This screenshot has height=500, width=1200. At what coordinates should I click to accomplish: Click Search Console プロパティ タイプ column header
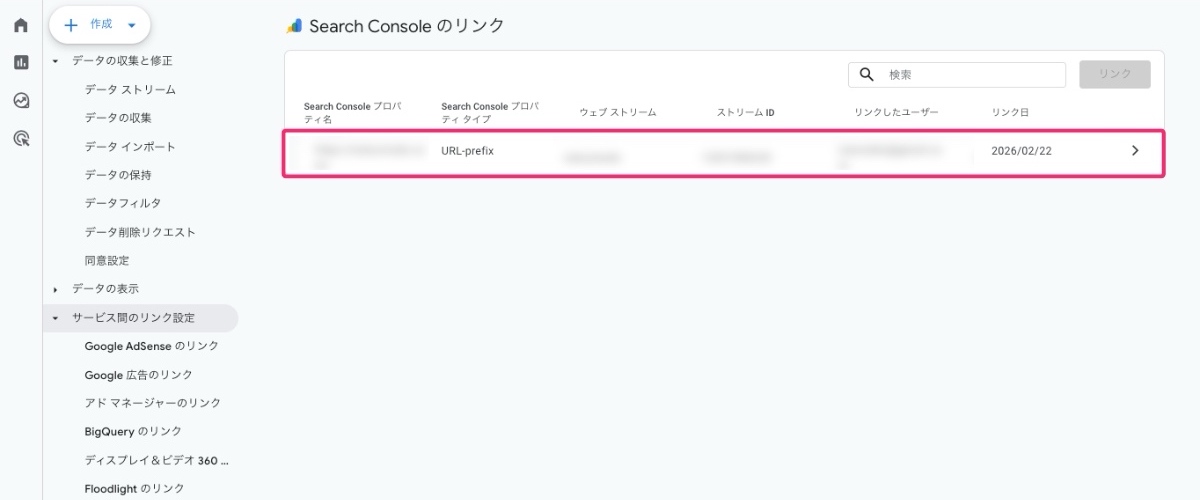pyautogui.click(x=490, y=113)
